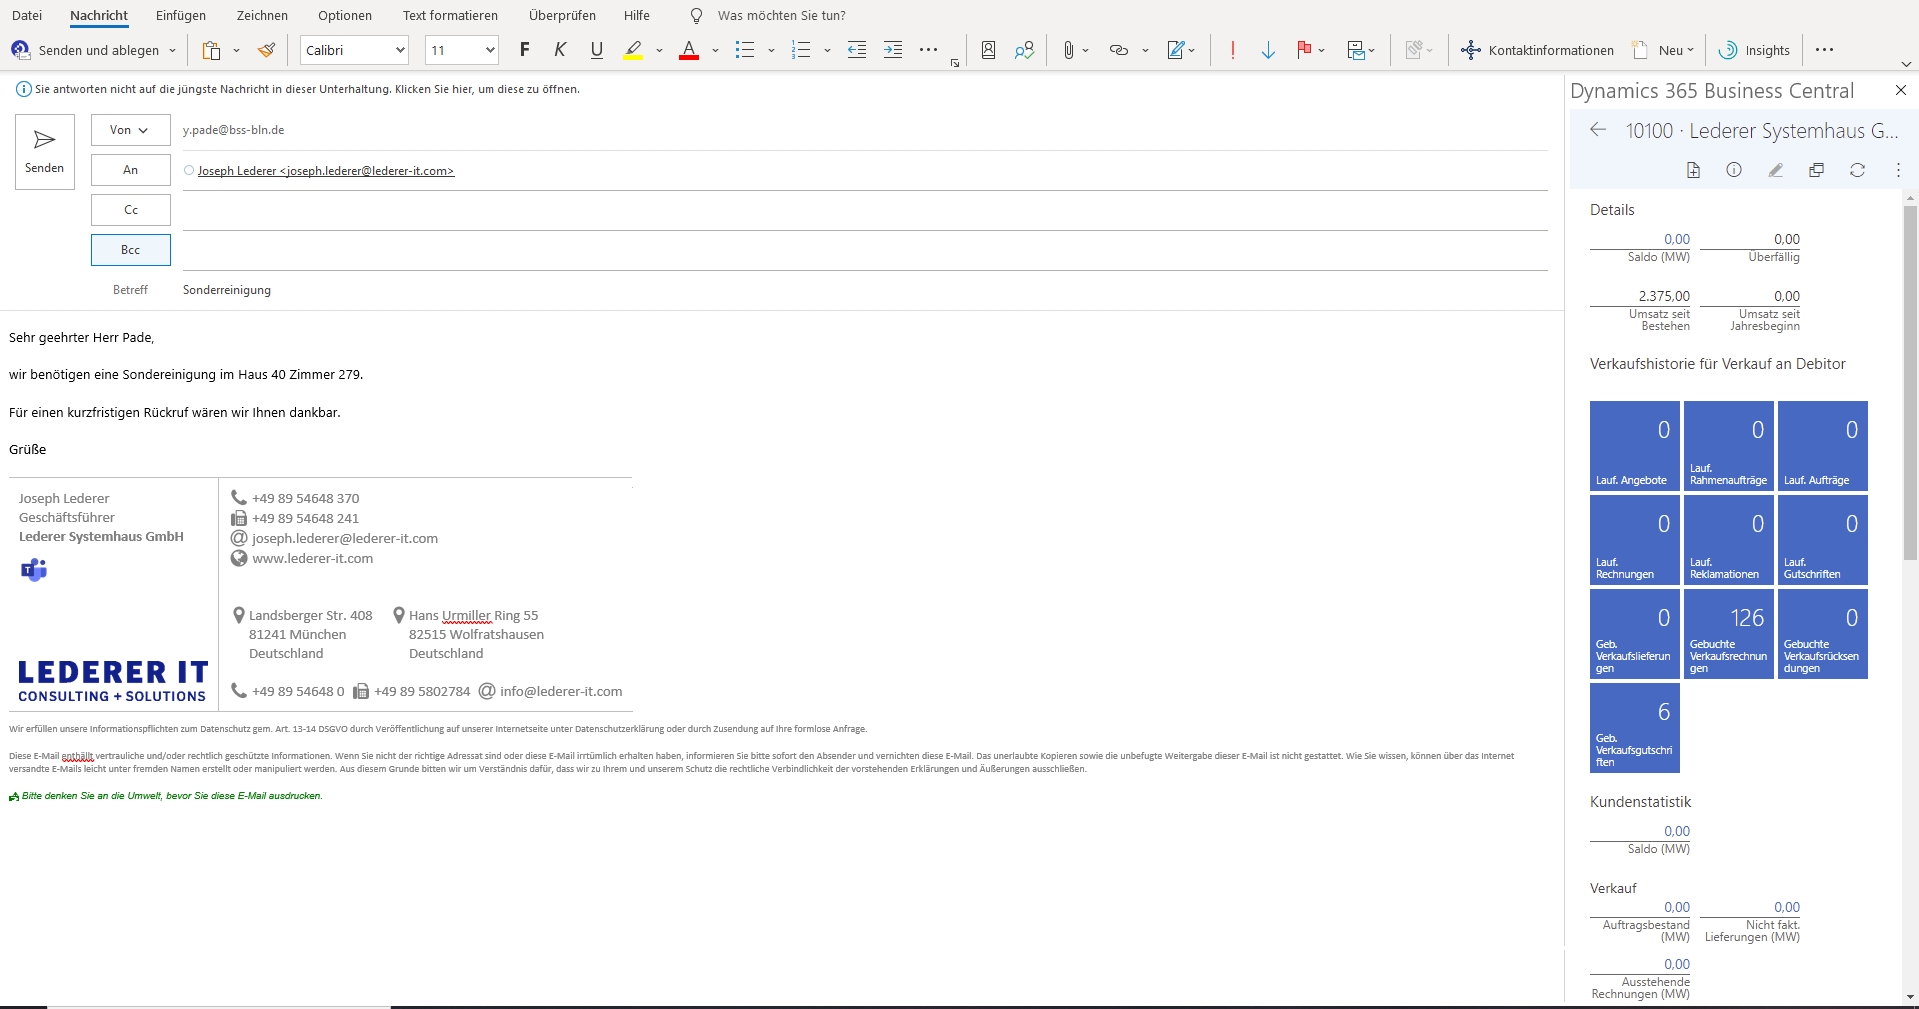The height and width of the screenshot is (1009, 1919).
Task: Toggle the numbered list
Action: click(x=801, y=50)
